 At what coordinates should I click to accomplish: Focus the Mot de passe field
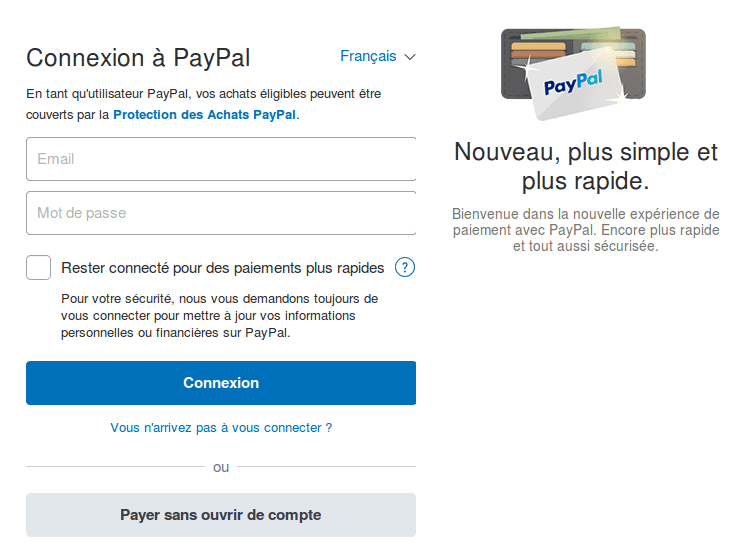tap(221, 213)
